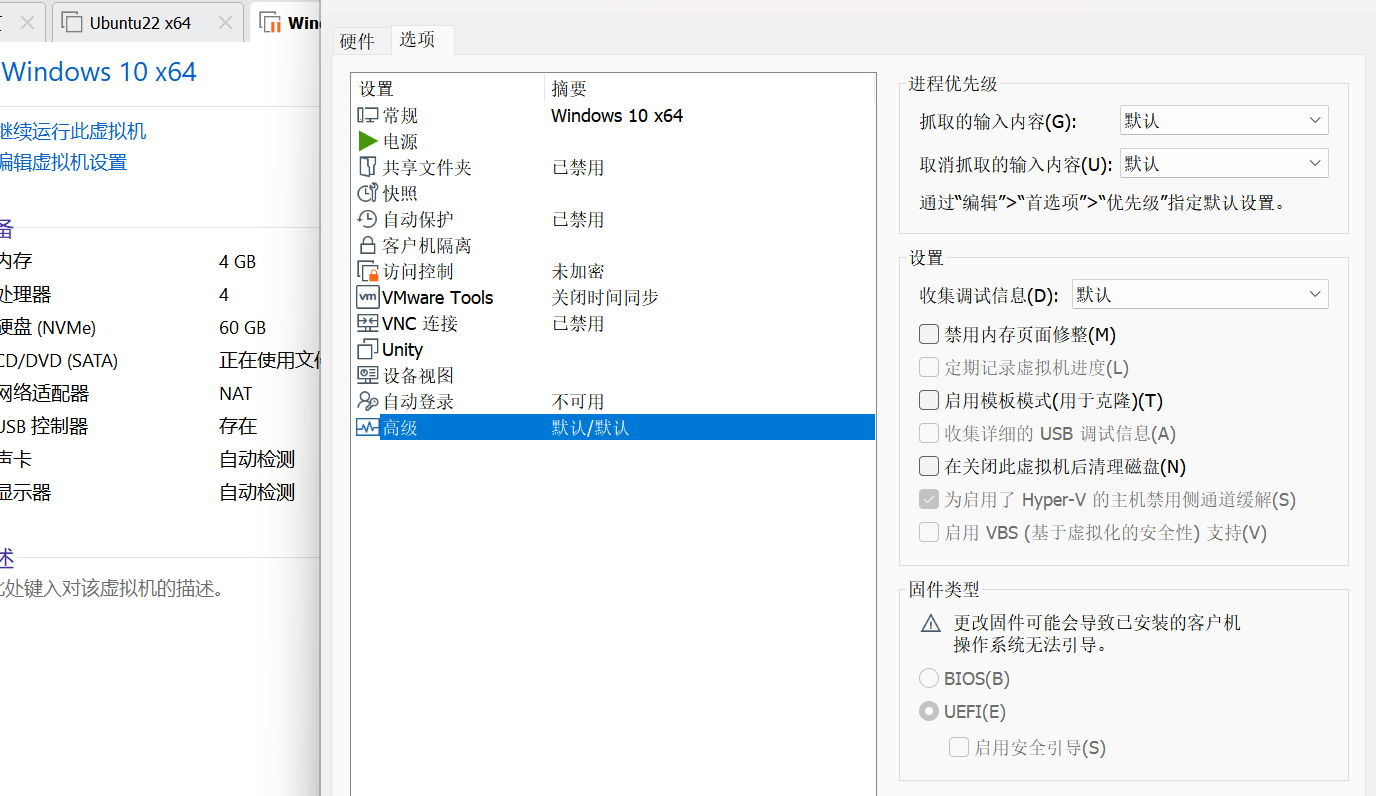Screen dimensions: 1376x796
Task: Toggle 启用 VBS 支持 checkbox
Action: [929, 532]
